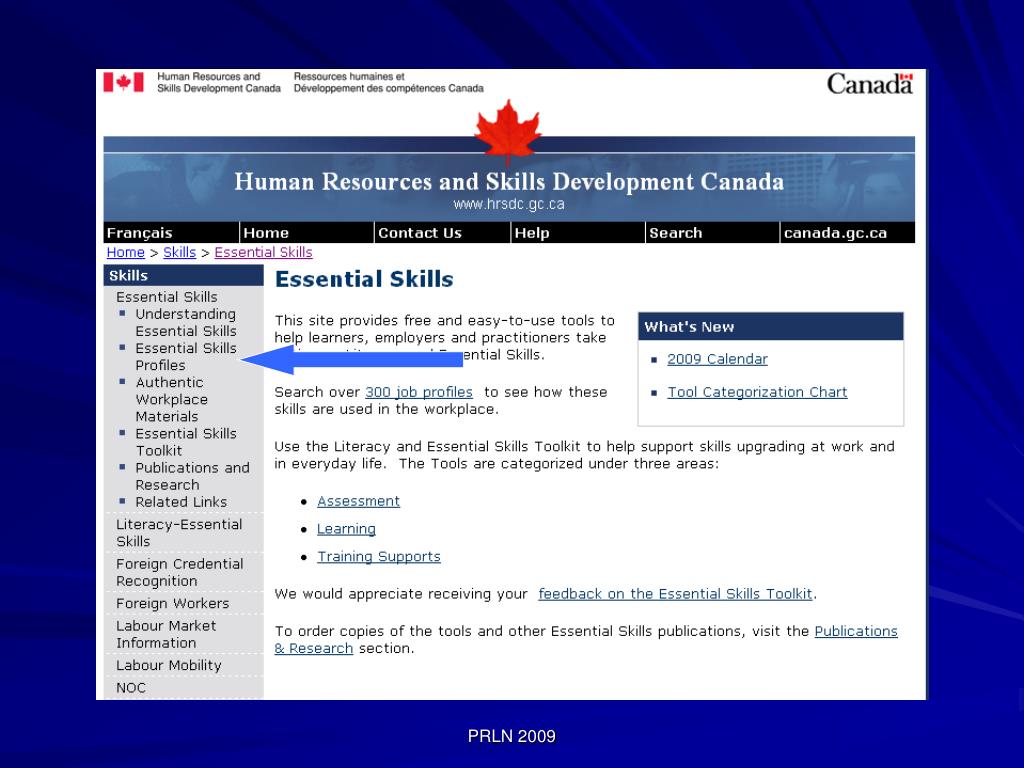Screen dimensions: 1024x768
Task: Click the Canadian flag icon in header
Action: [123, 82]
